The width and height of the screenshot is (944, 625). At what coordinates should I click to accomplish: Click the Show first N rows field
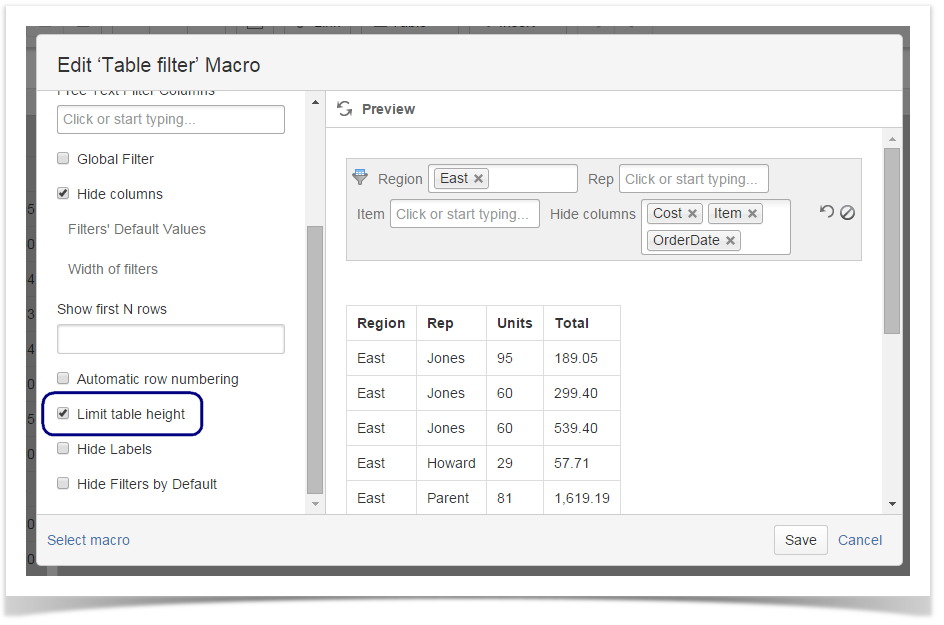click(171, 339)
